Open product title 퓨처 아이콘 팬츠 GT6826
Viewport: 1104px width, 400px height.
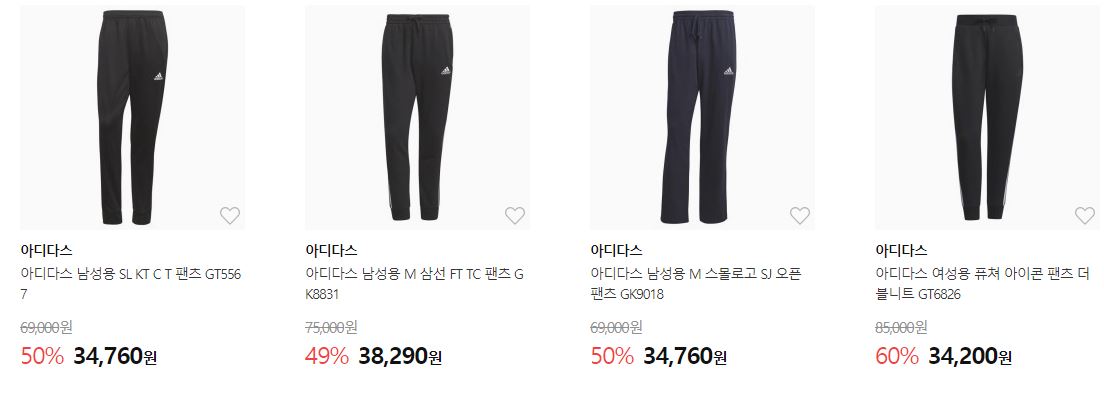pos(983,284)
